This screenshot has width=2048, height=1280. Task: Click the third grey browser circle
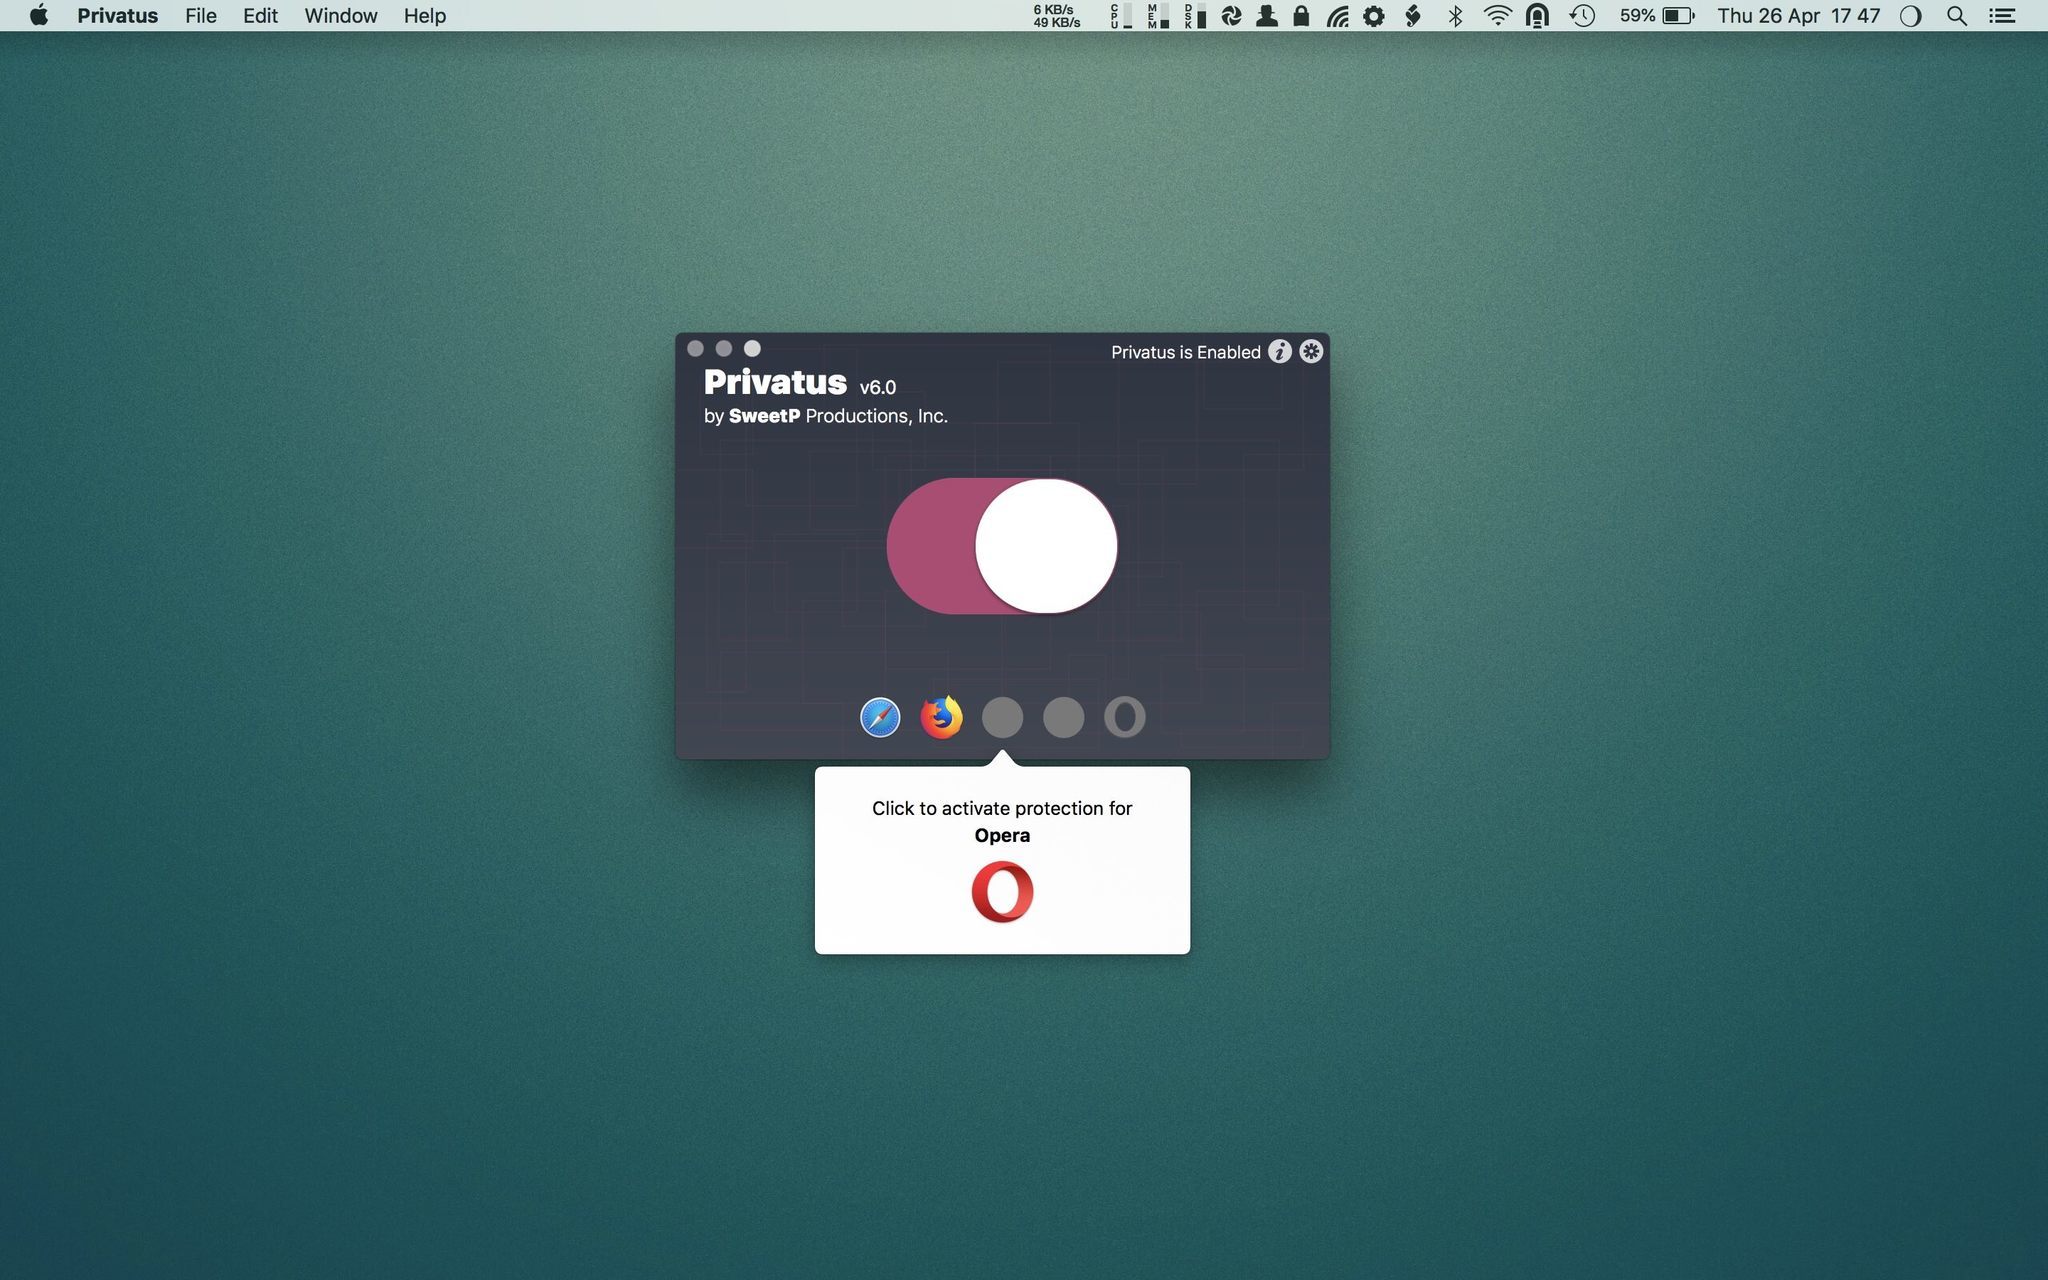[1002, 717]
